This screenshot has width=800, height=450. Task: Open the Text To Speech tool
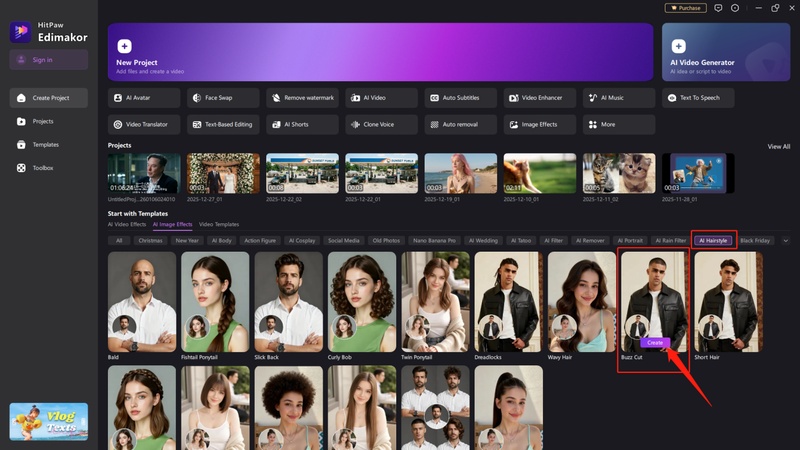coord(698,98)
